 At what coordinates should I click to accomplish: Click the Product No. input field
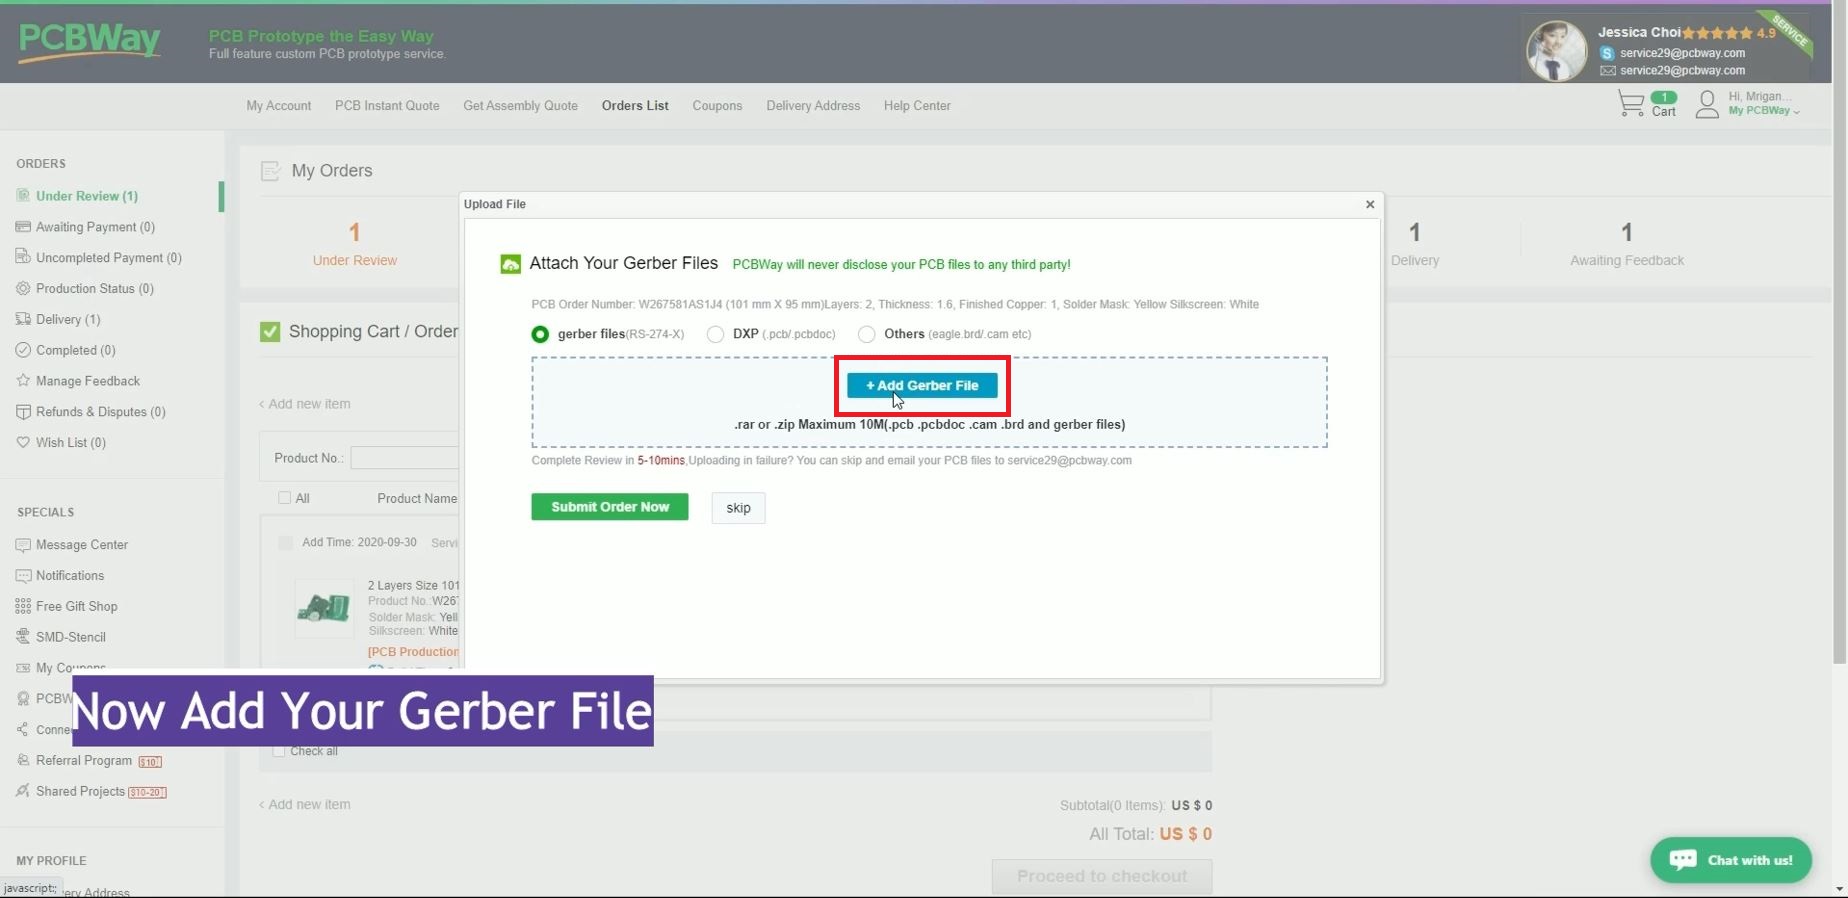[x=404, y=458]
